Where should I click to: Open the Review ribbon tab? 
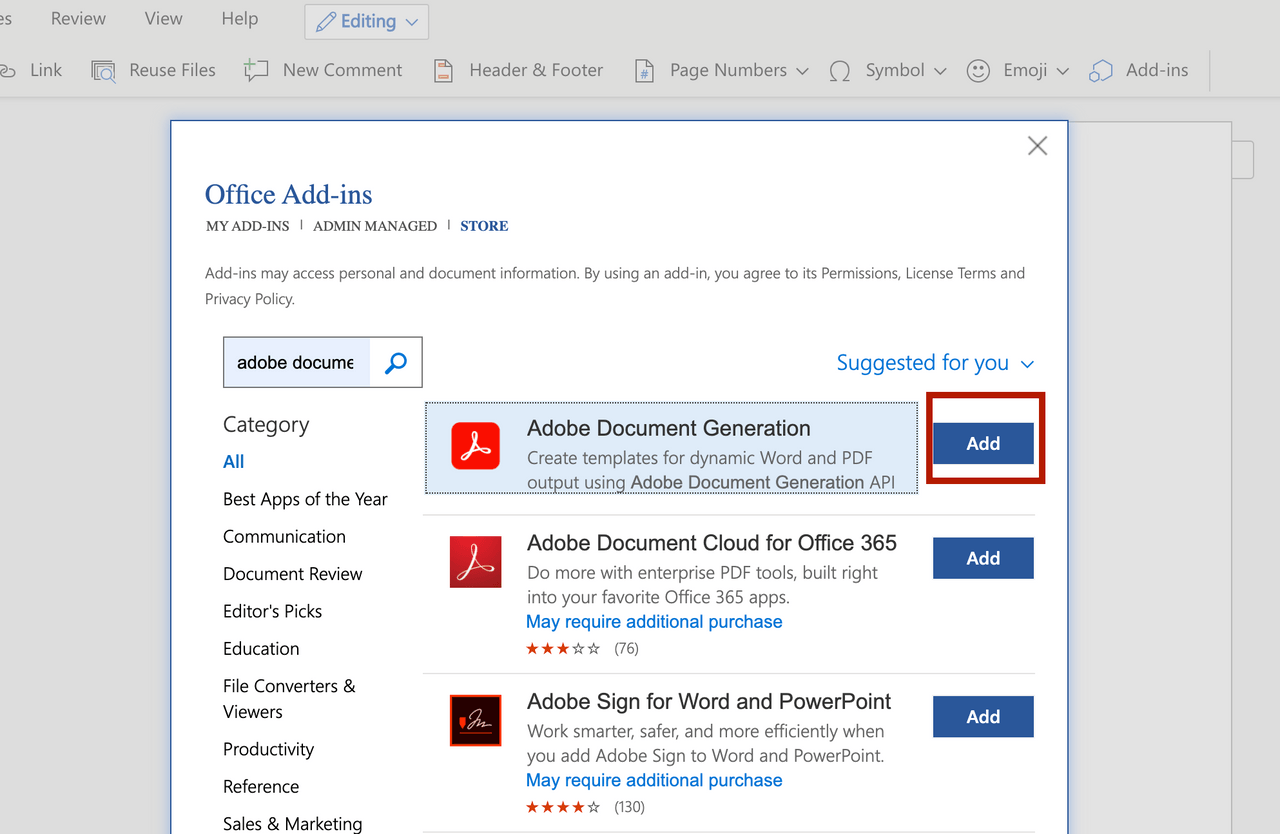(78, 18)
